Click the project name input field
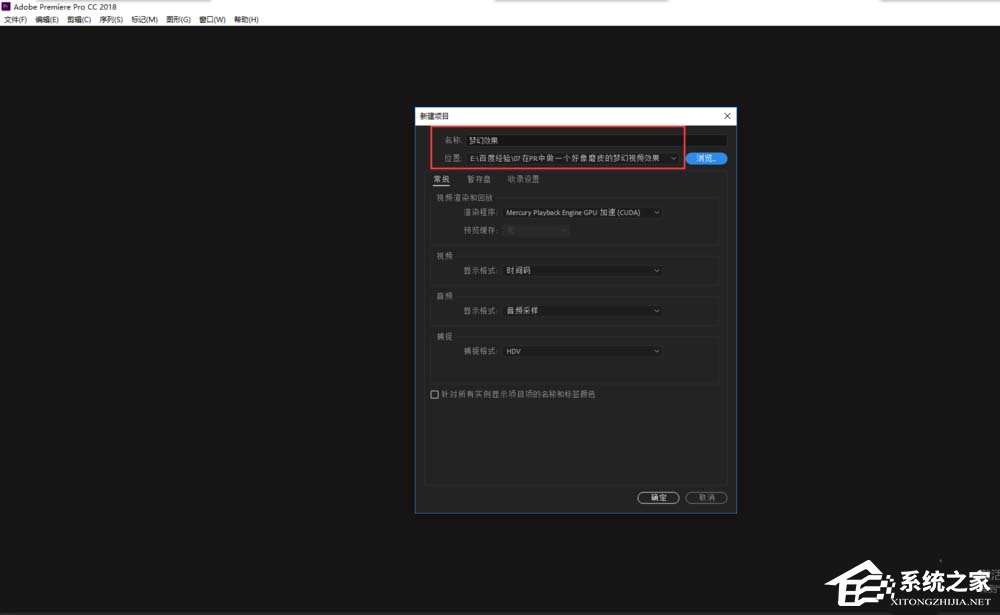Screen dimensions: 1000x615 596,140
